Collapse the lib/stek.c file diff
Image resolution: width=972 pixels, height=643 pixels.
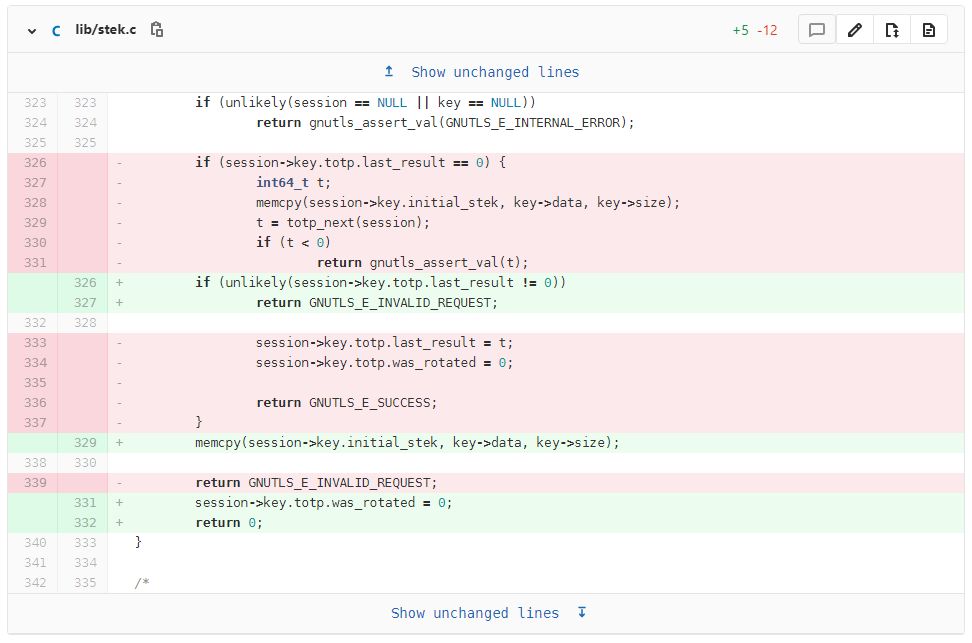(x=32, y=30)
